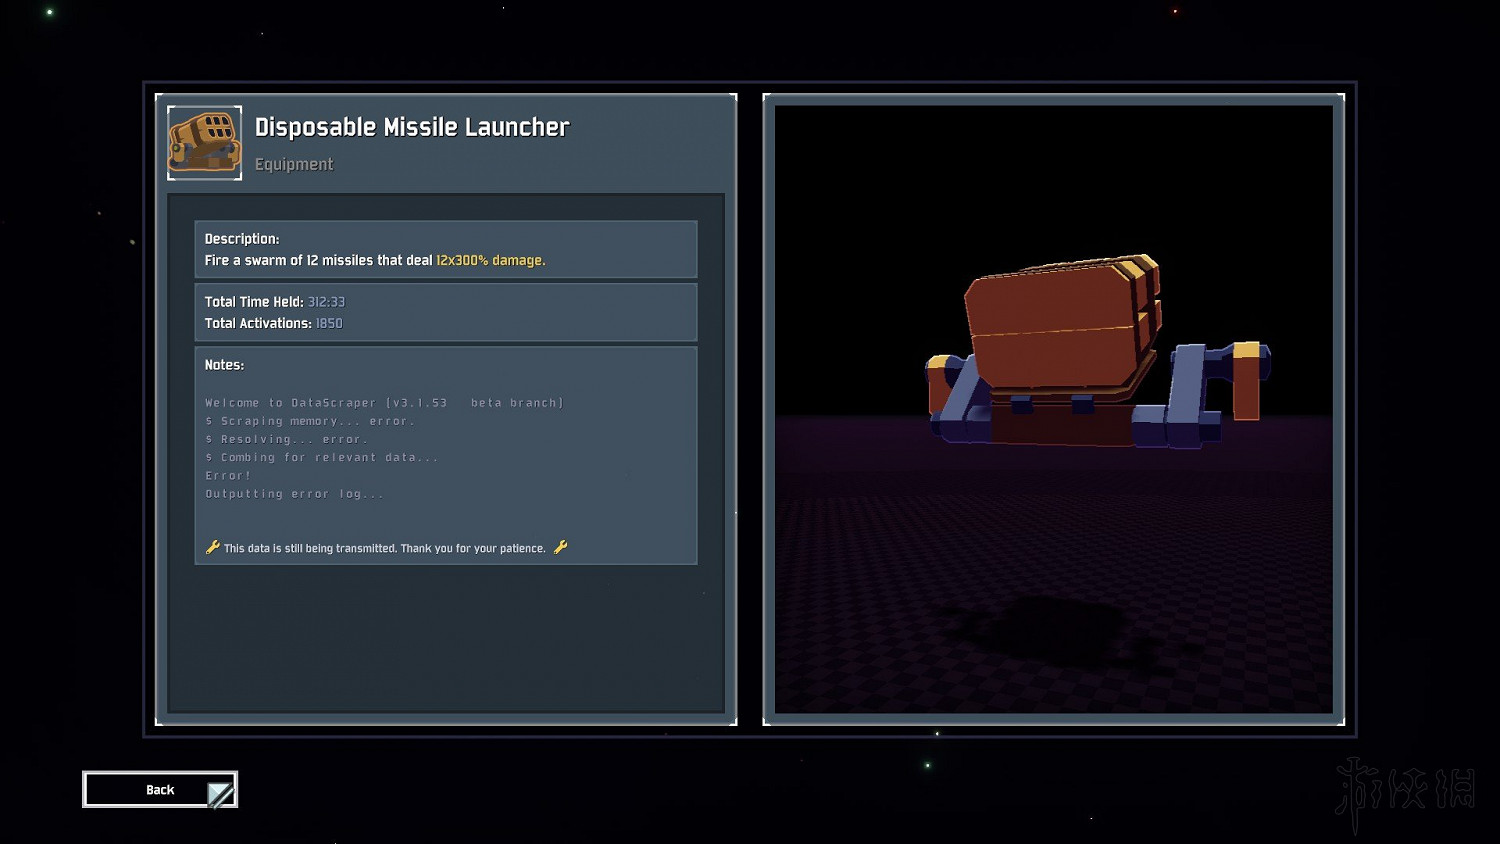The width and height of the screenshot is (1500, 844).
Task: Click the "Equipment" category label
Action: click(x=294, y=164)
